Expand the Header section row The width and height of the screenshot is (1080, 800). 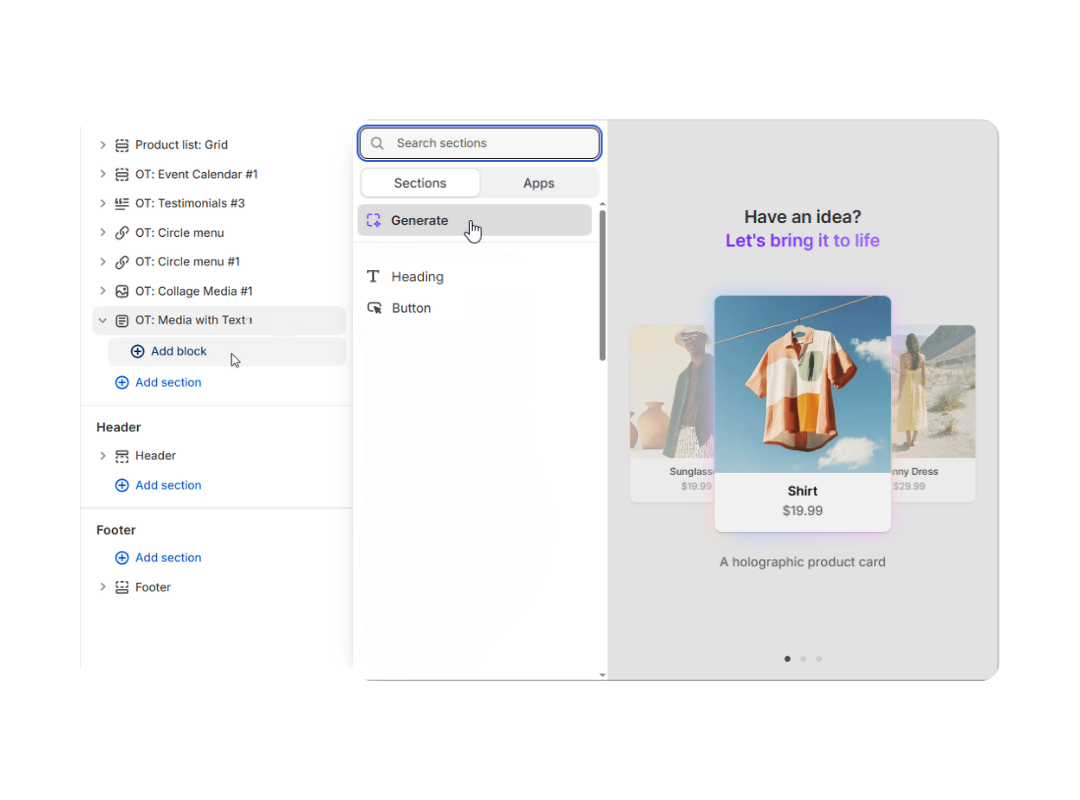click(103, 456)
